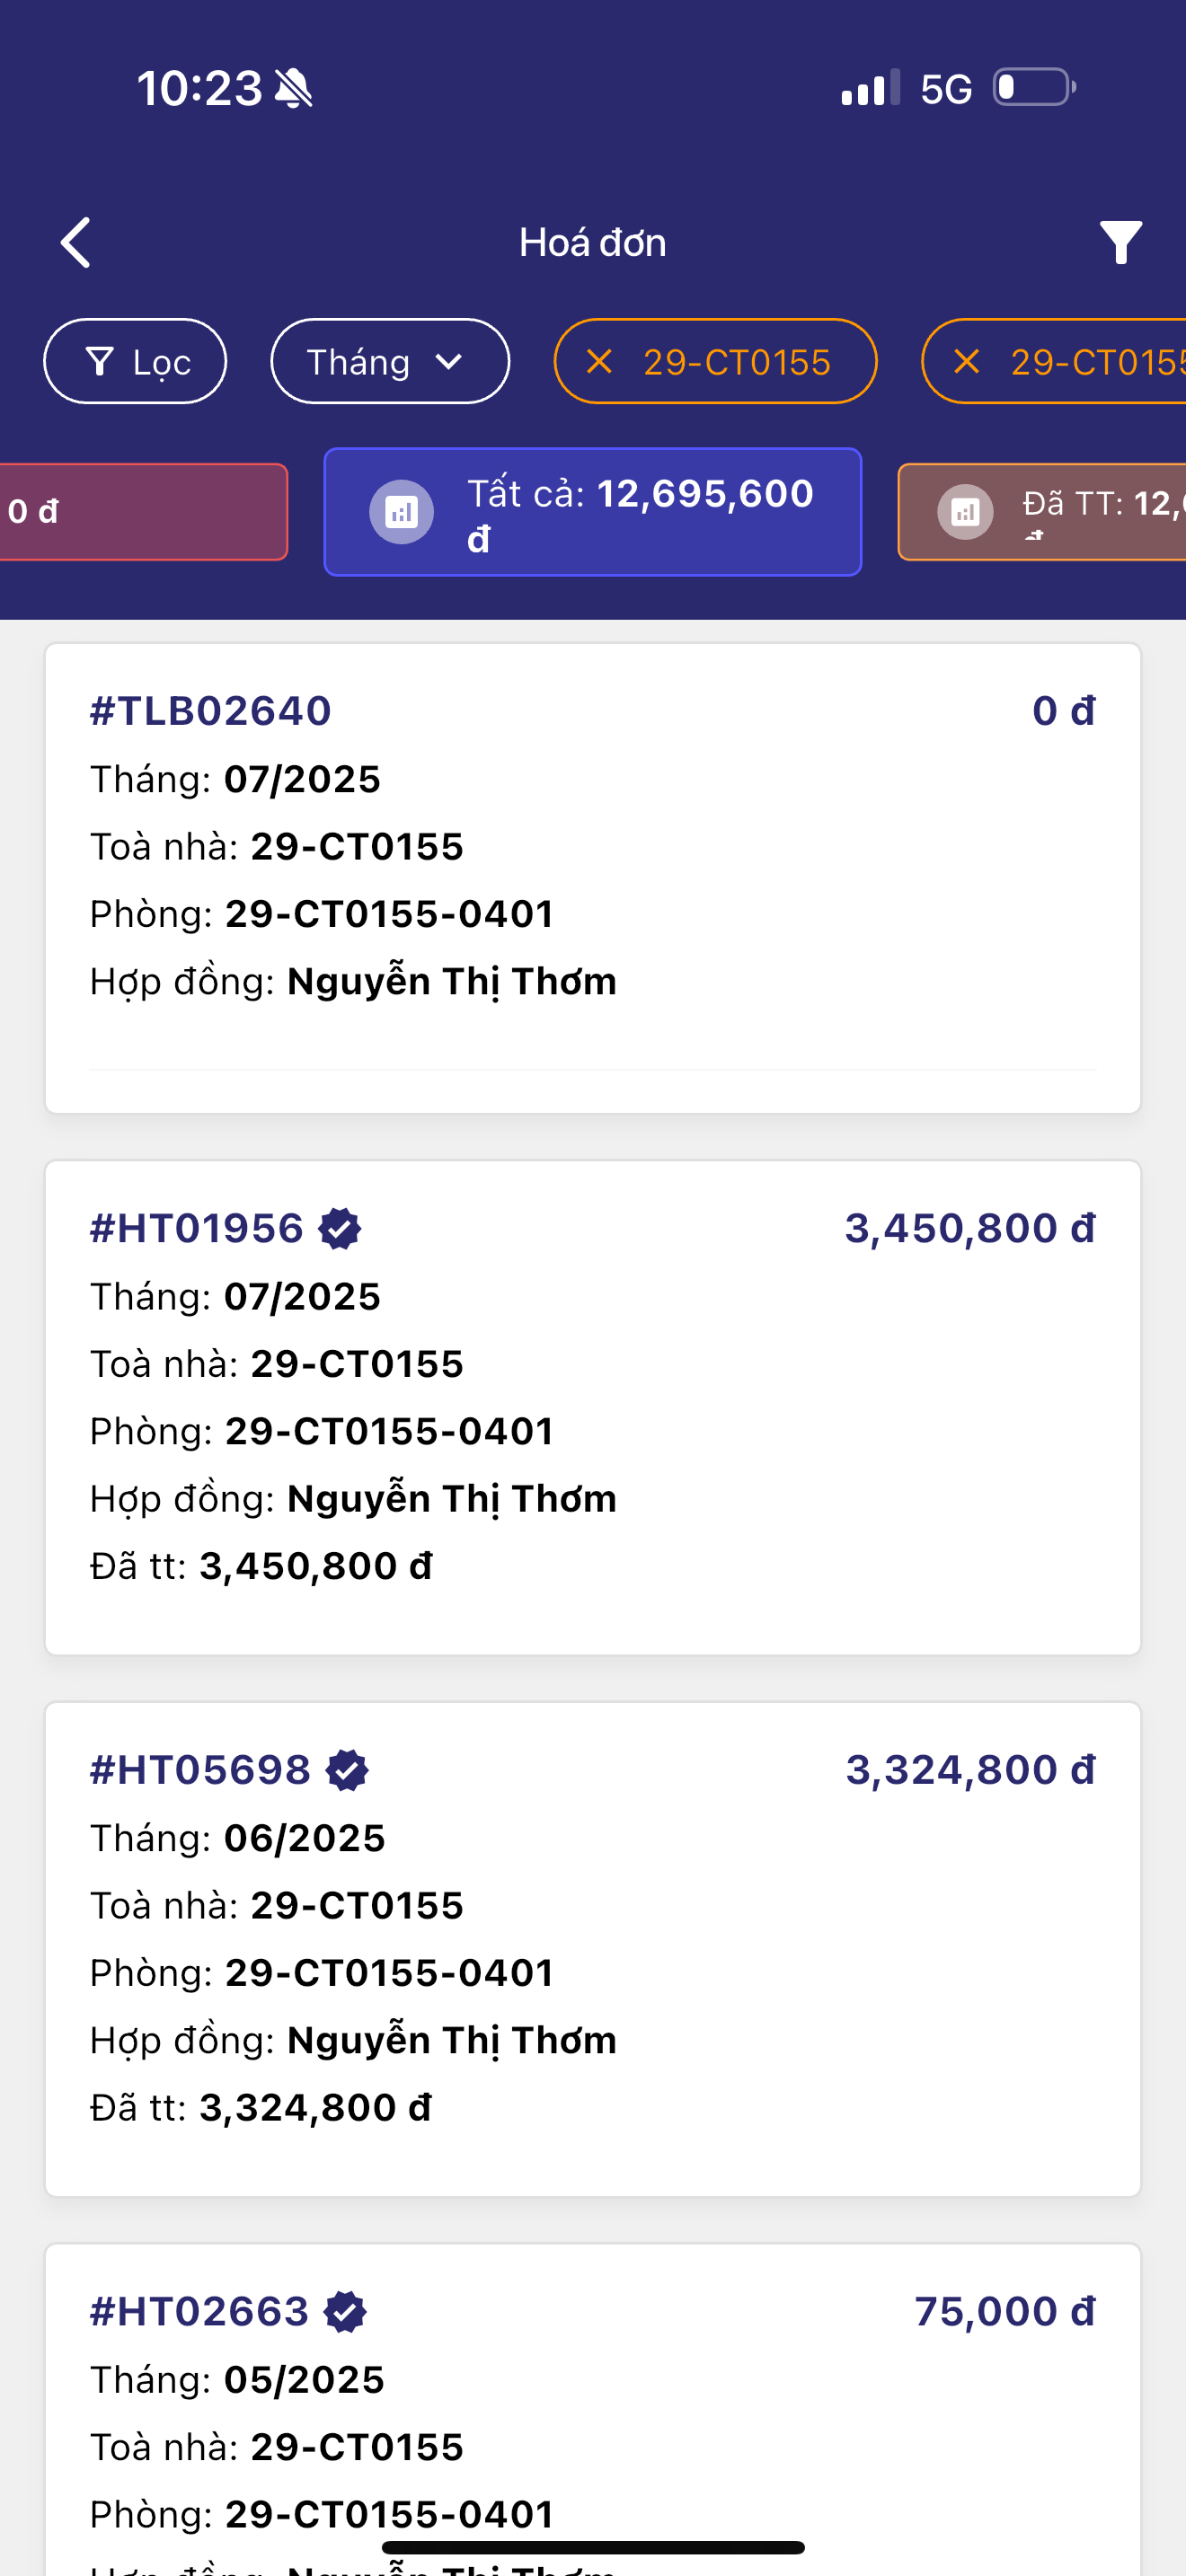Open the Tháng dropdown

(x=358, y=362)
